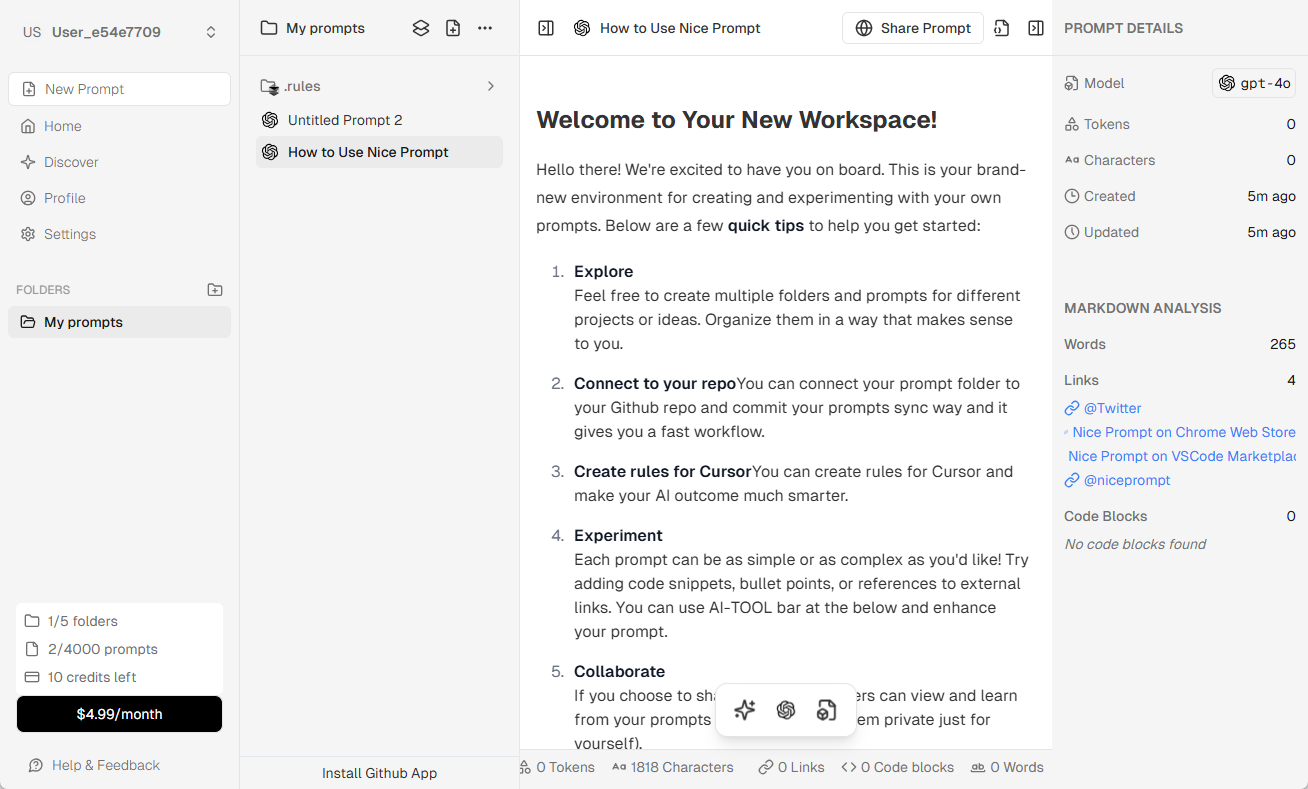
Task: Open the Discover page
Action: (x=119, y=162)
